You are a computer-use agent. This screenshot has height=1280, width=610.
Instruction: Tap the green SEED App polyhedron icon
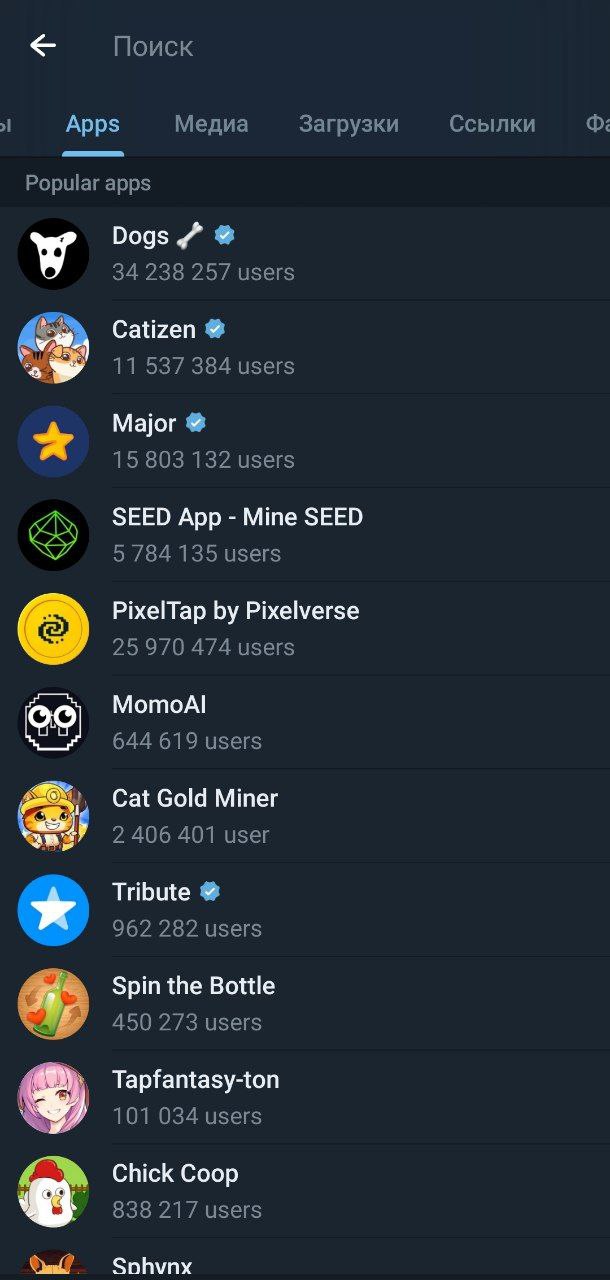53,535
